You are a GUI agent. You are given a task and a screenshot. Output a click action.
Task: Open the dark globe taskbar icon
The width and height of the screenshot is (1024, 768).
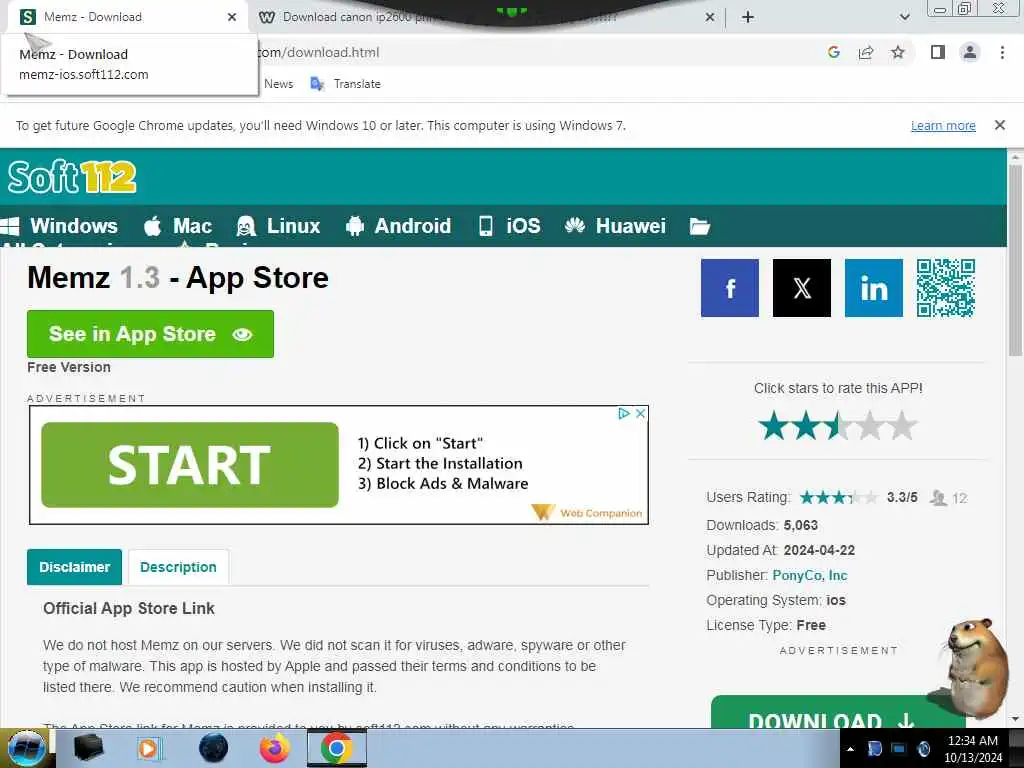click(x=214, y=748)
